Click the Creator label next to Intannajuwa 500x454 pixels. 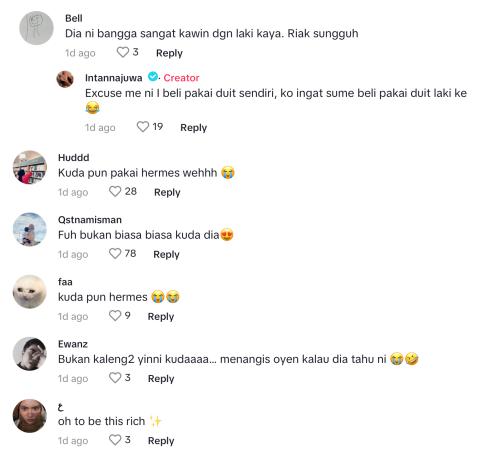tap(181, 78)
